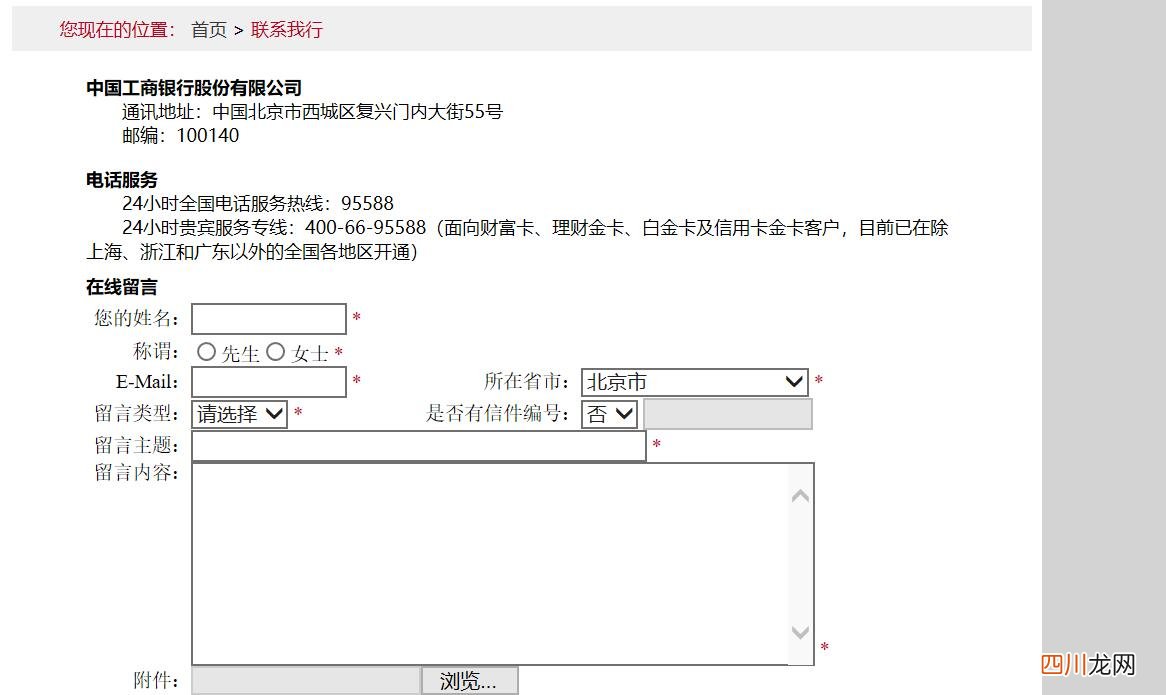Focus the 留言主题 subject input field
The image size is (1166, 695).
[419, 446]
